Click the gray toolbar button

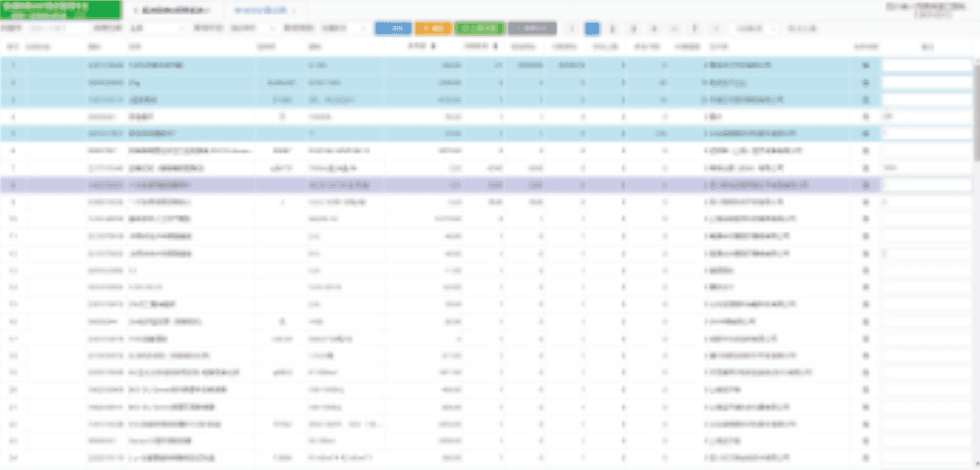click(x=532, y=28)
